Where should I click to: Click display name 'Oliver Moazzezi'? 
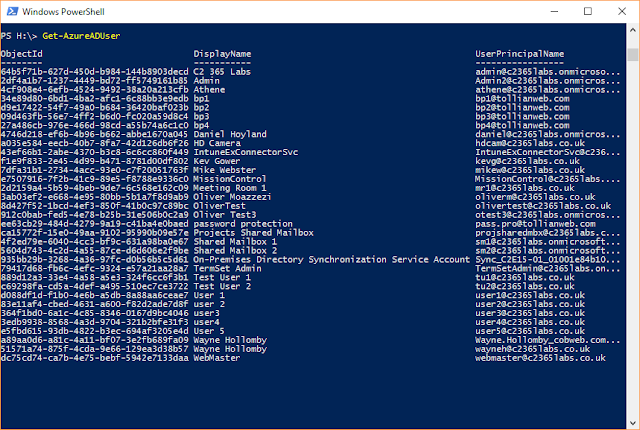(x=232, y=197)
